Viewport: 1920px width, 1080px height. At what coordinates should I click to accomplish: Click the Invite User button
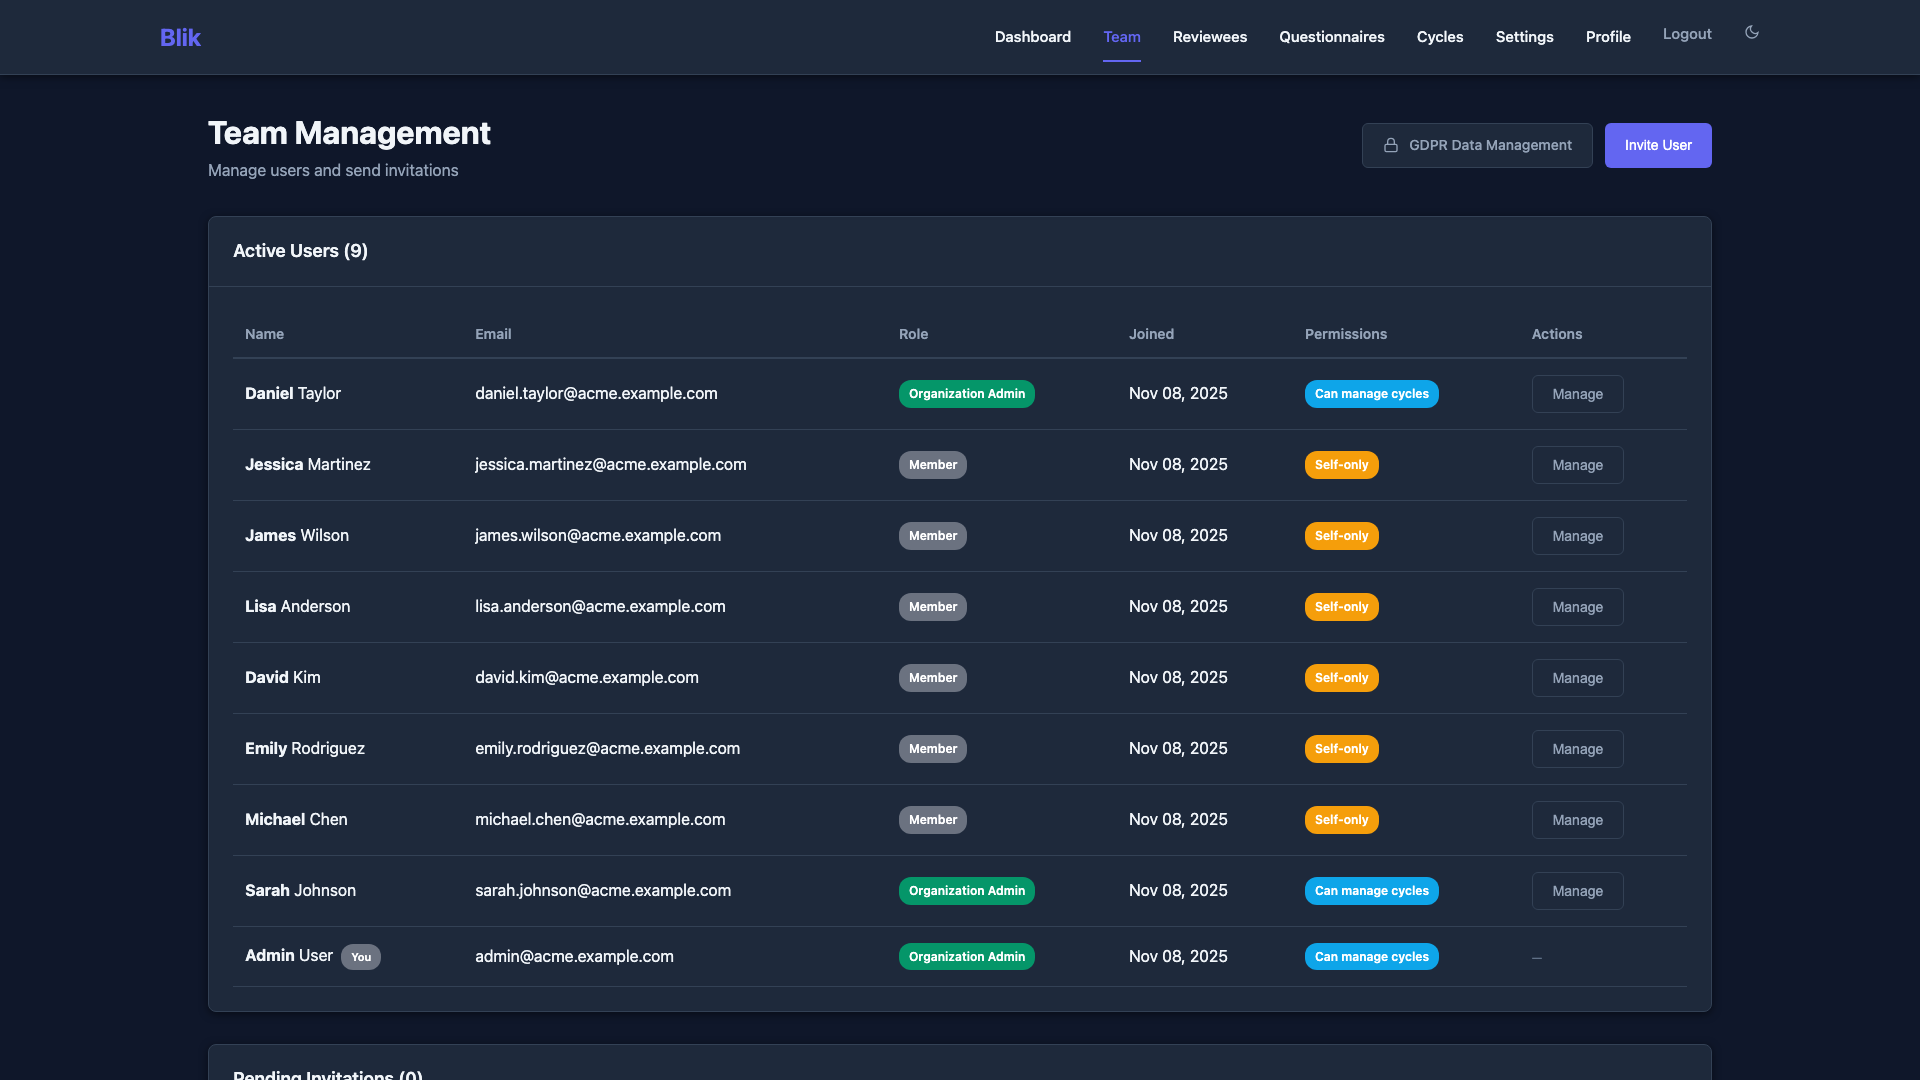click(1657, 145)
